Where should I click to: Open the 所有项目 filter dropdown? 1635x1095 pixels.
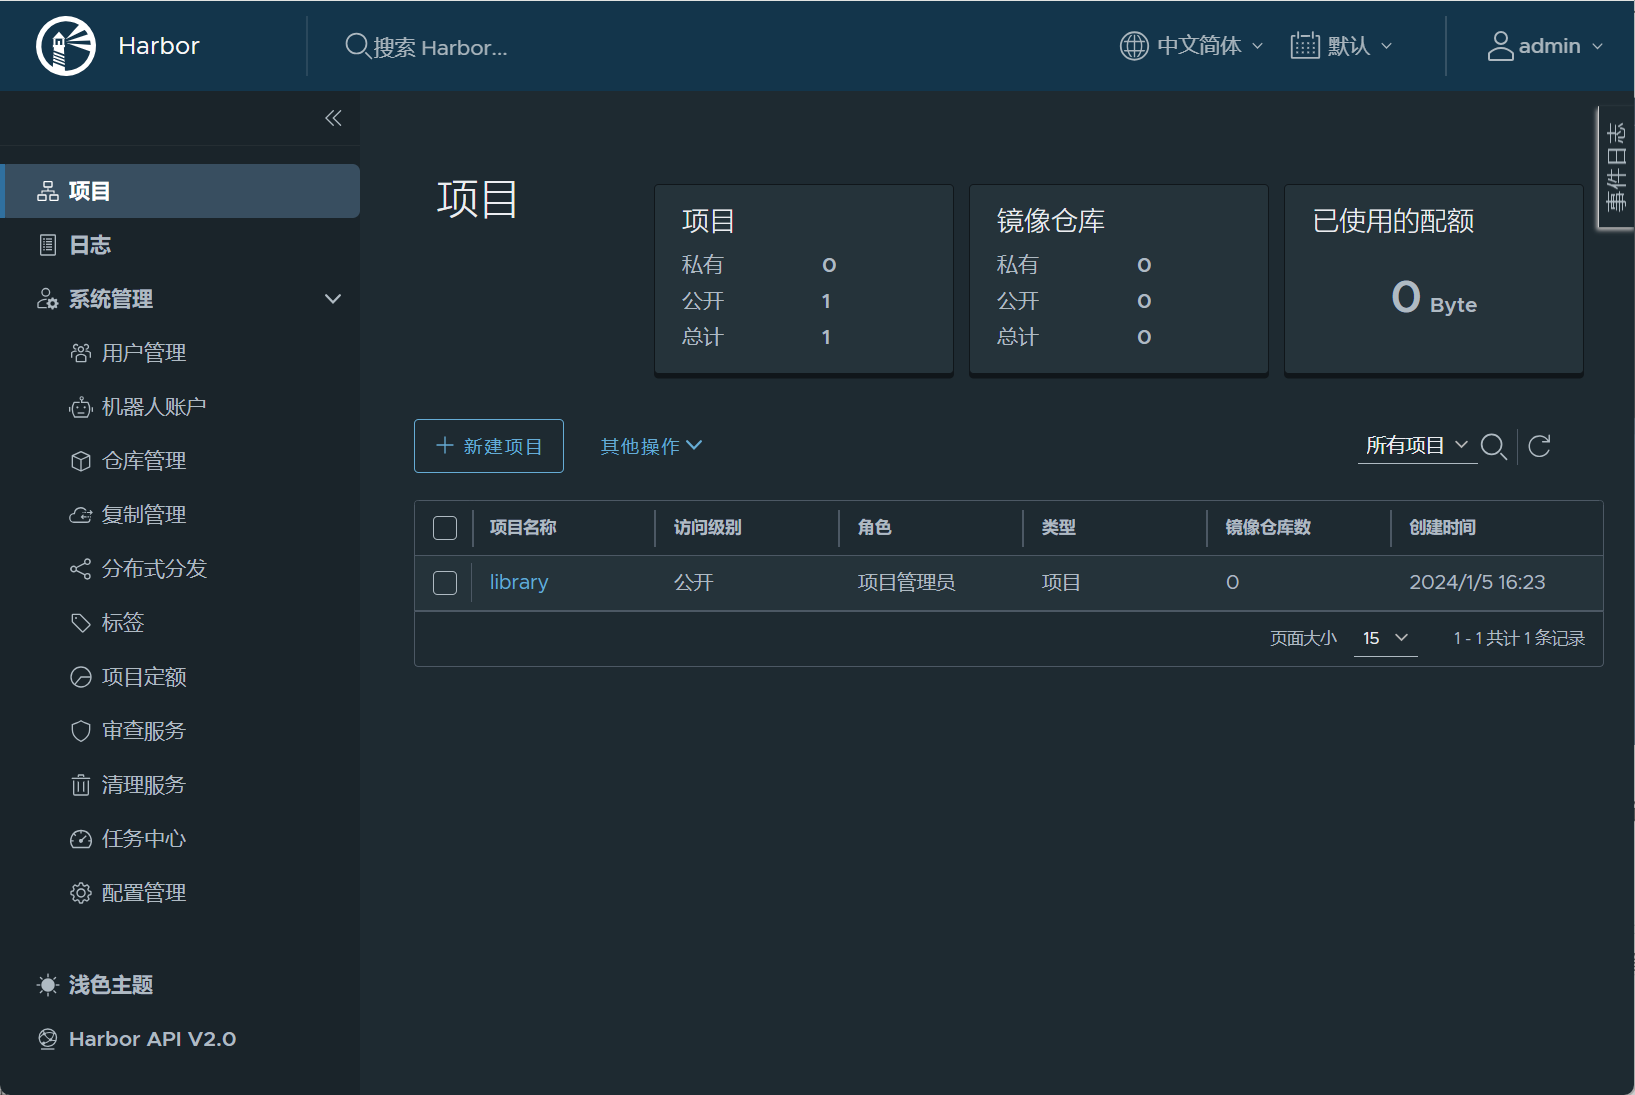(1417, 446)
